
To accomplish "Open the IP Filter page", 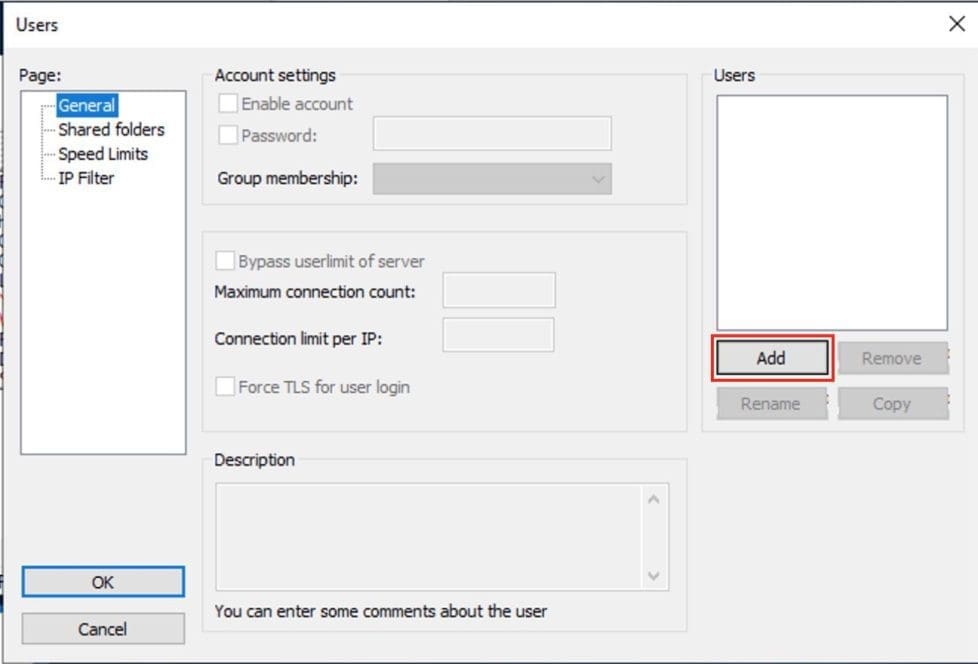I will (x=86, y=178).
